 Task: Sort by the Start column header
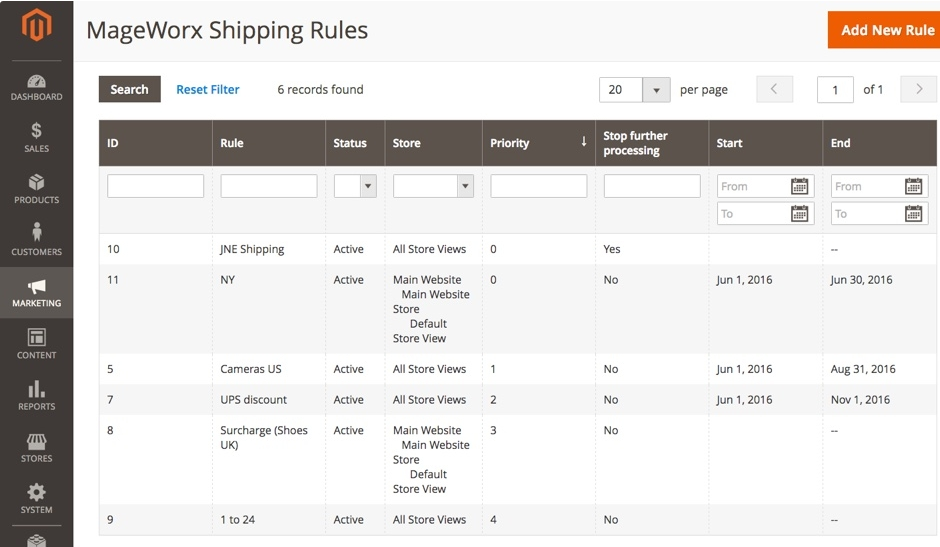[765, 143]
